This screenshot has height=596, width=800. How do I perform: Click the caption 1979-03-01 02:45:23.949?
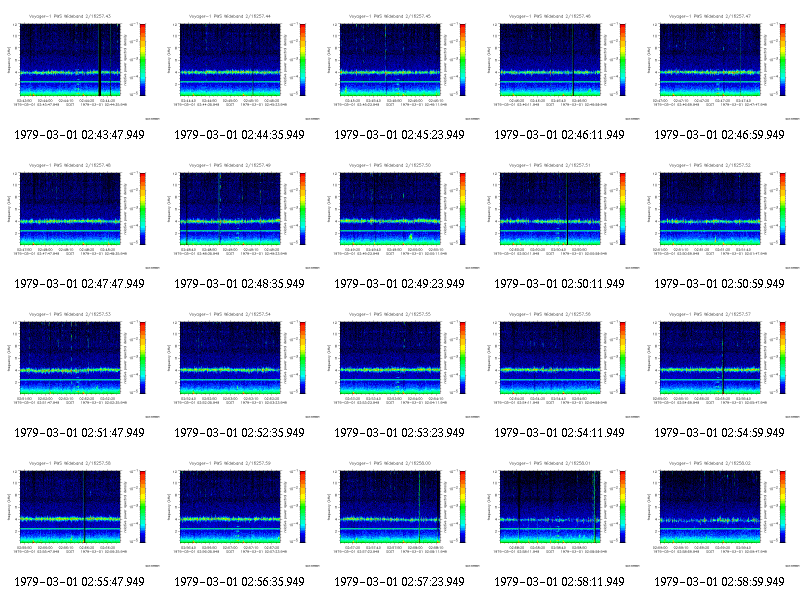click(399, 135)
